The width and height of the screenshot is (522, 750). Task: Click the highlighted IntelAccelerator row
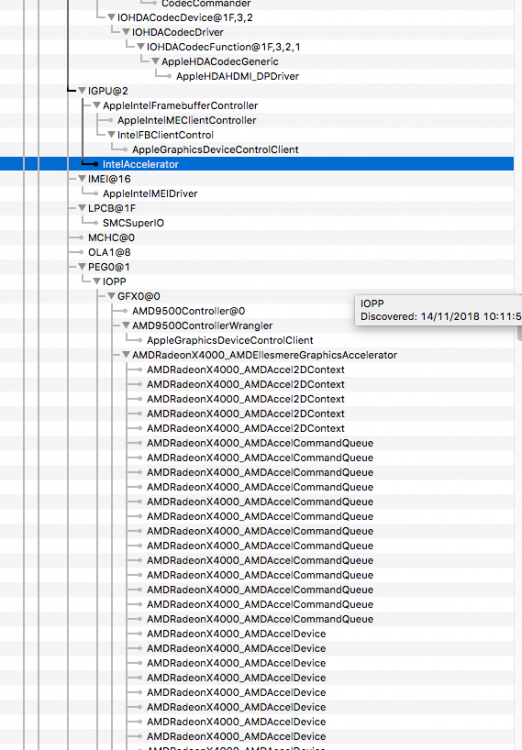257,165
